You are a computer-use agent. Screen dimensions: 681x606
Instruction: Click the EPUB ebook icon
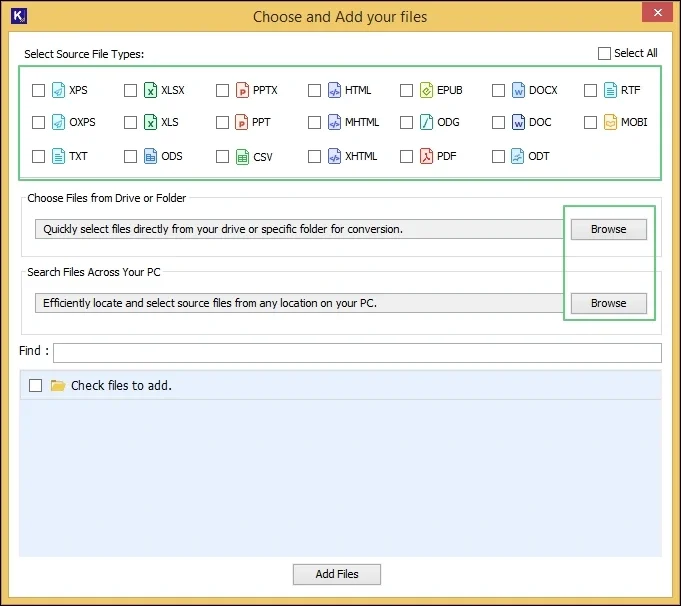(426, 90)
